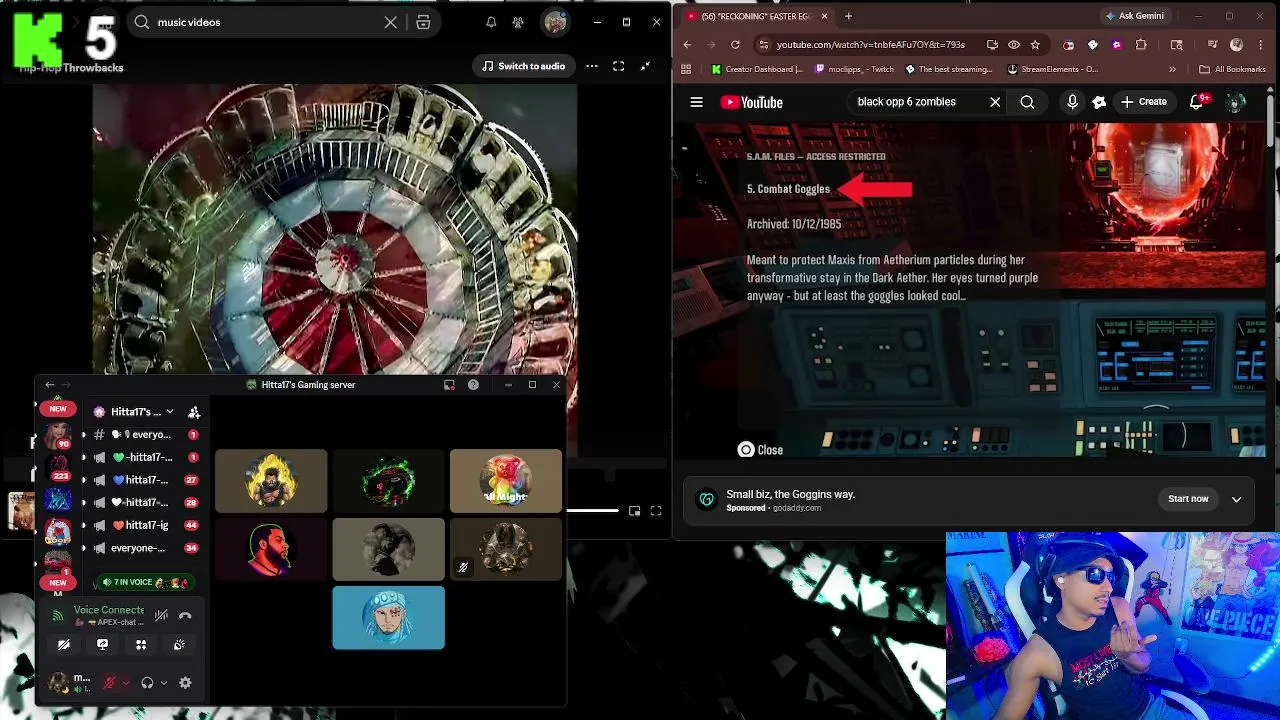Switch to audio in Spotify video

pyautogui.click(x=523, y=66)
